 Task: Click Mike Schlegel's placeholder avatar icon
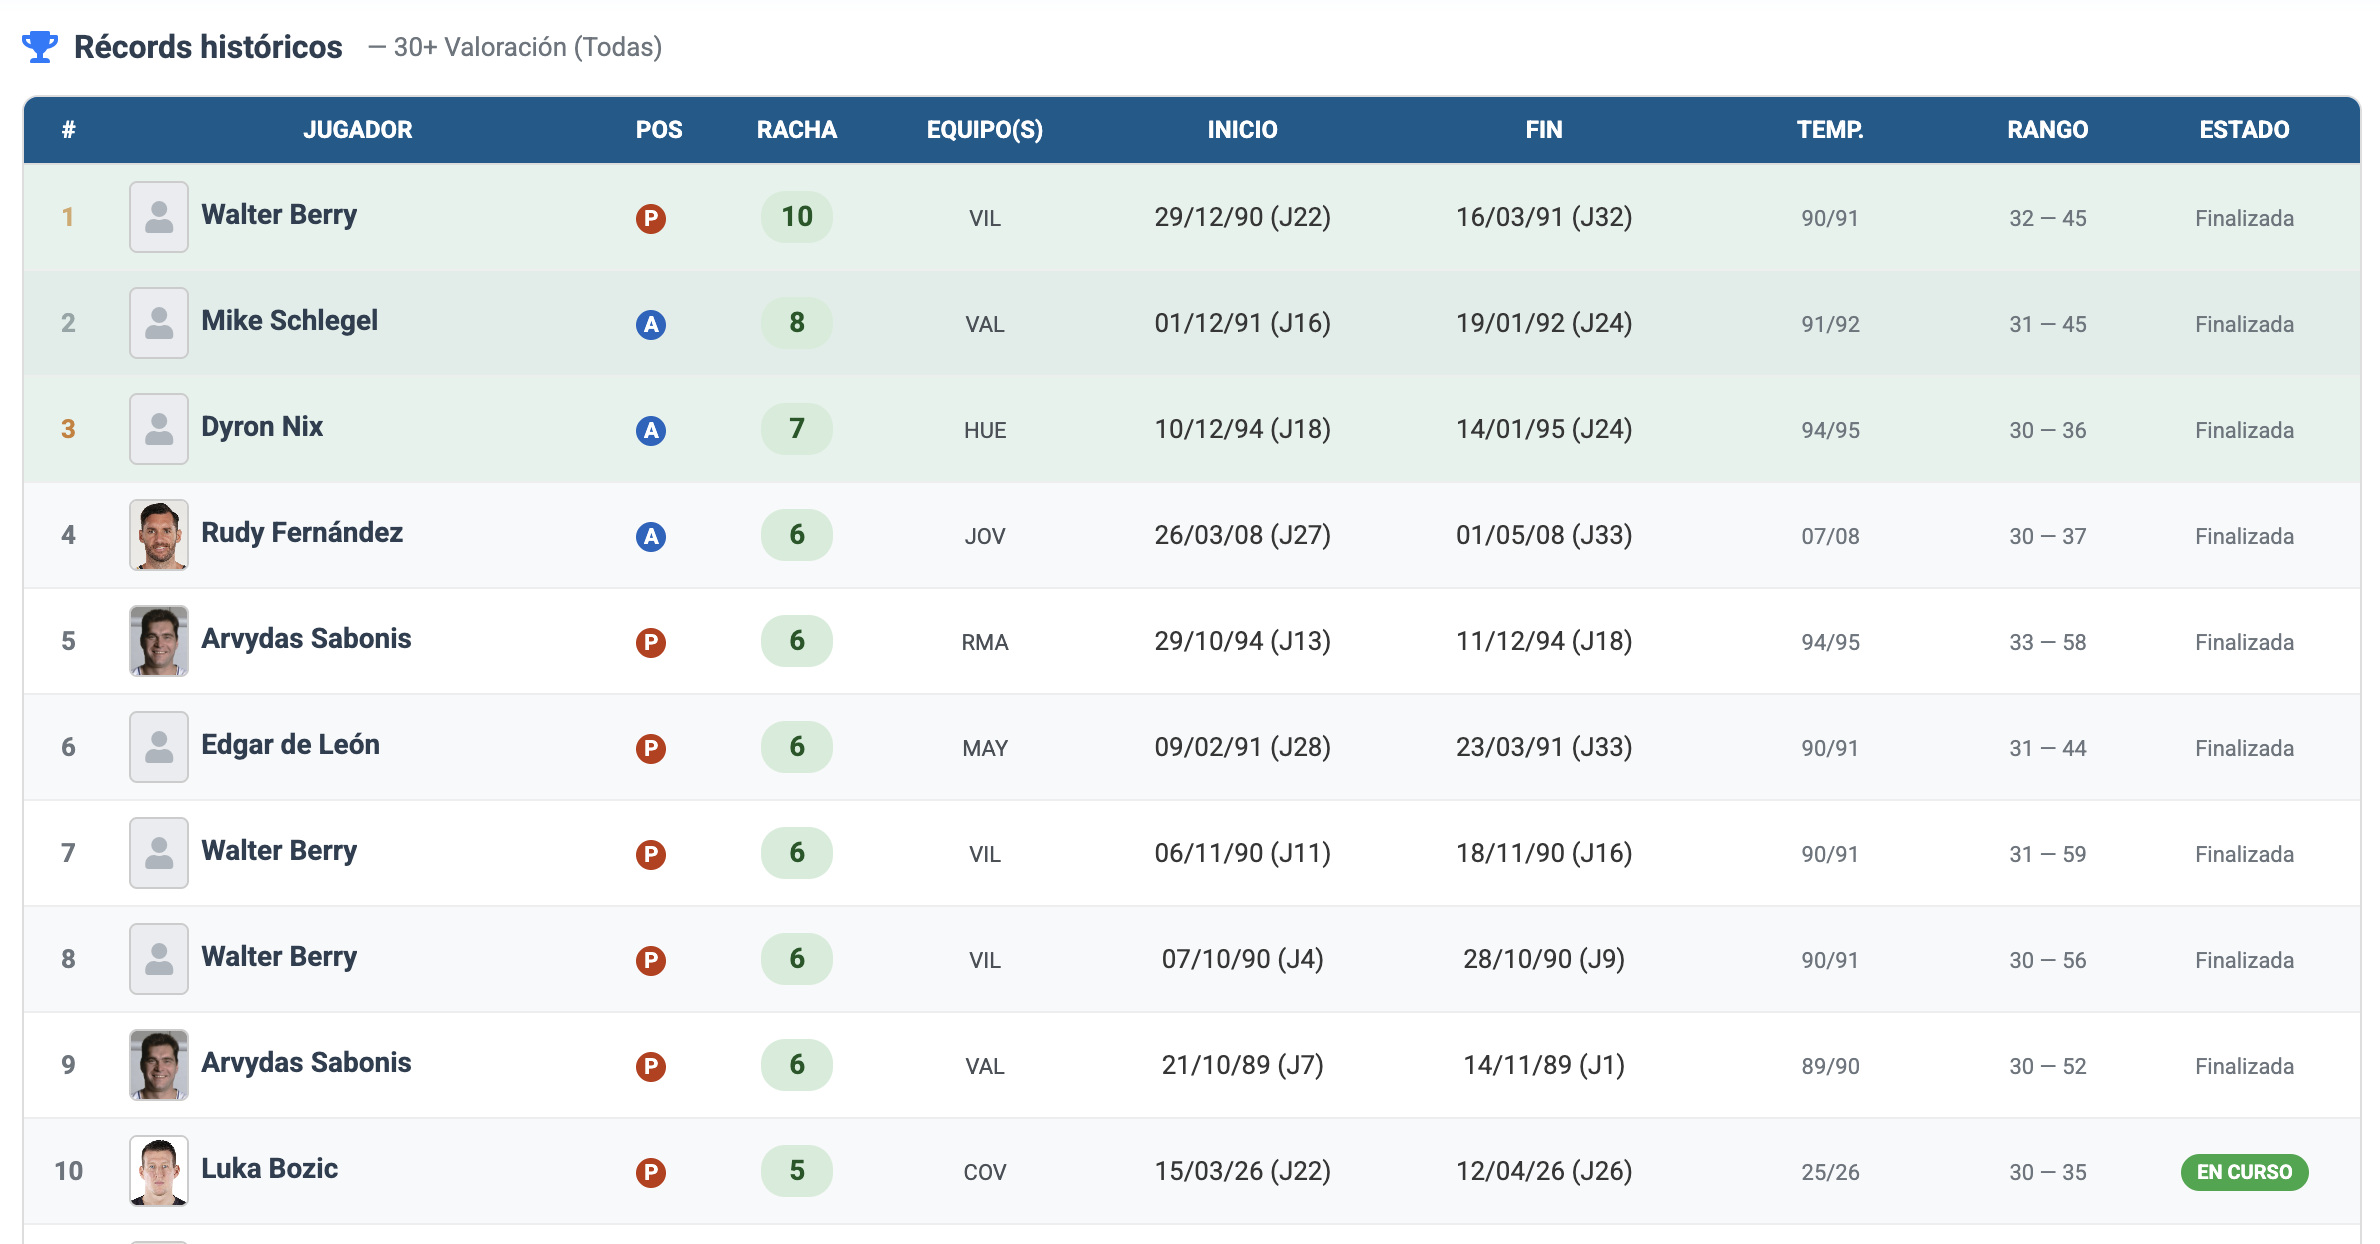159,323
